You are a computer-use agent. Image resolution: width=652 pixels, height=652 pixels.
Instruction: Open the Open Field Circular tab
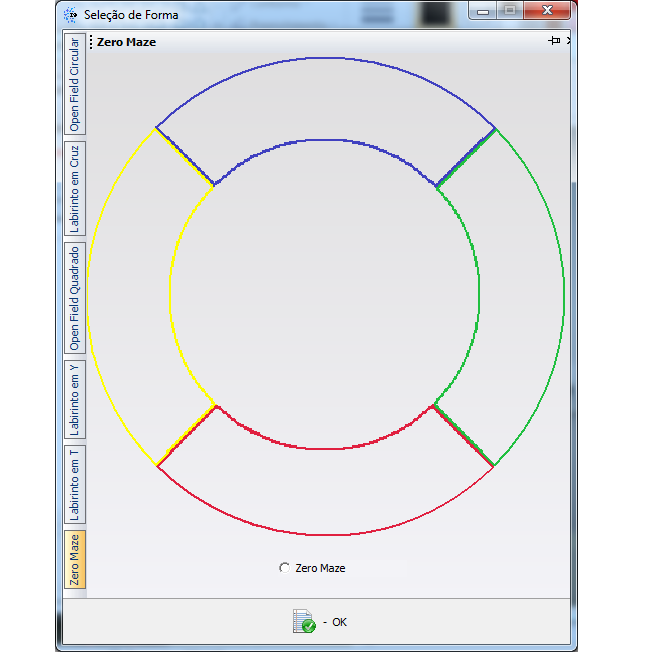click(75, 84)
